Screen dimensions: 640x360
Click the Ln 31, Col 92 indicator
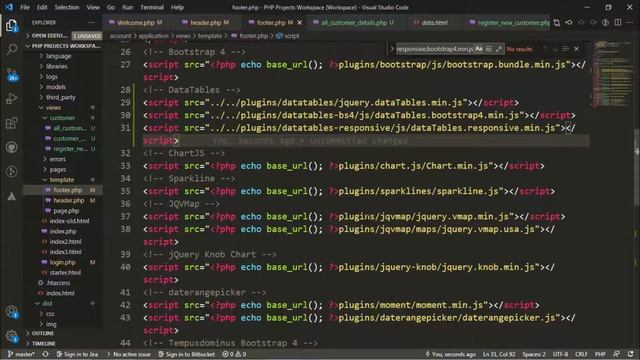(499, 354)
